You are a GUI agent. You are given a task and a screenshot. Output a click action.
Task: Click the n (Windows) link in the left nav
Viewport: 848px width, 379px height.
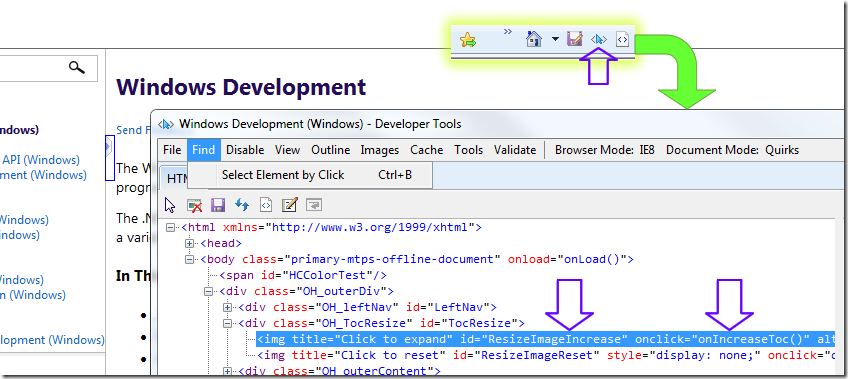point(32,295)
